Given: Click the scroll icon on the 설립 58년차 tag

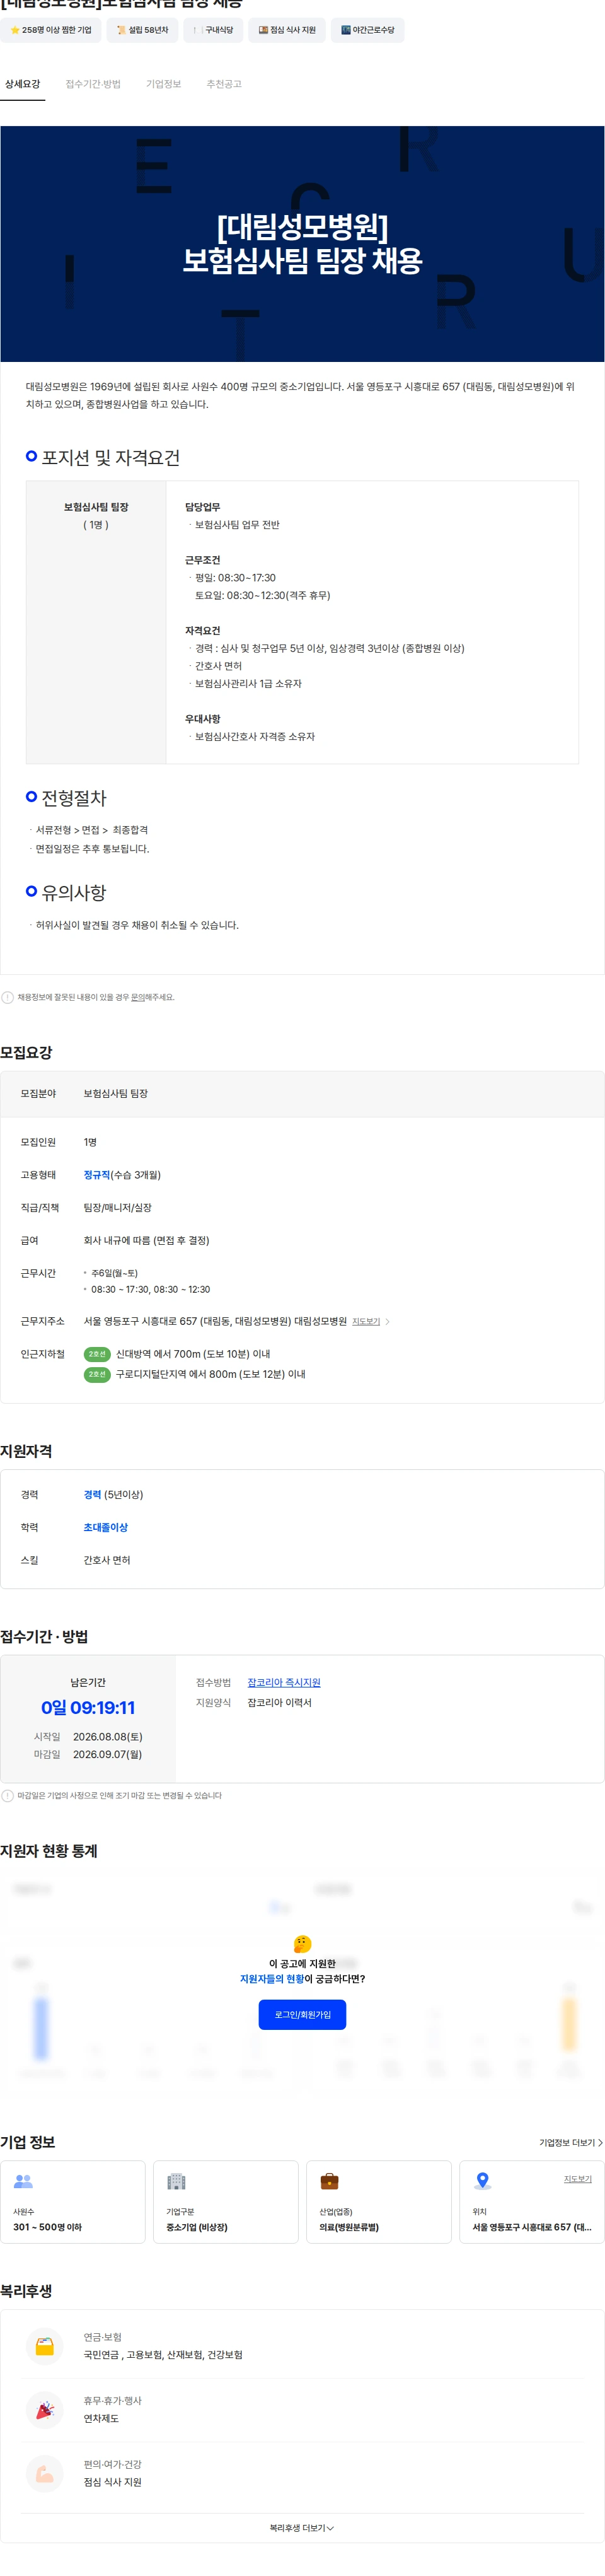Looking at the screenshot, I should [121, 30].
